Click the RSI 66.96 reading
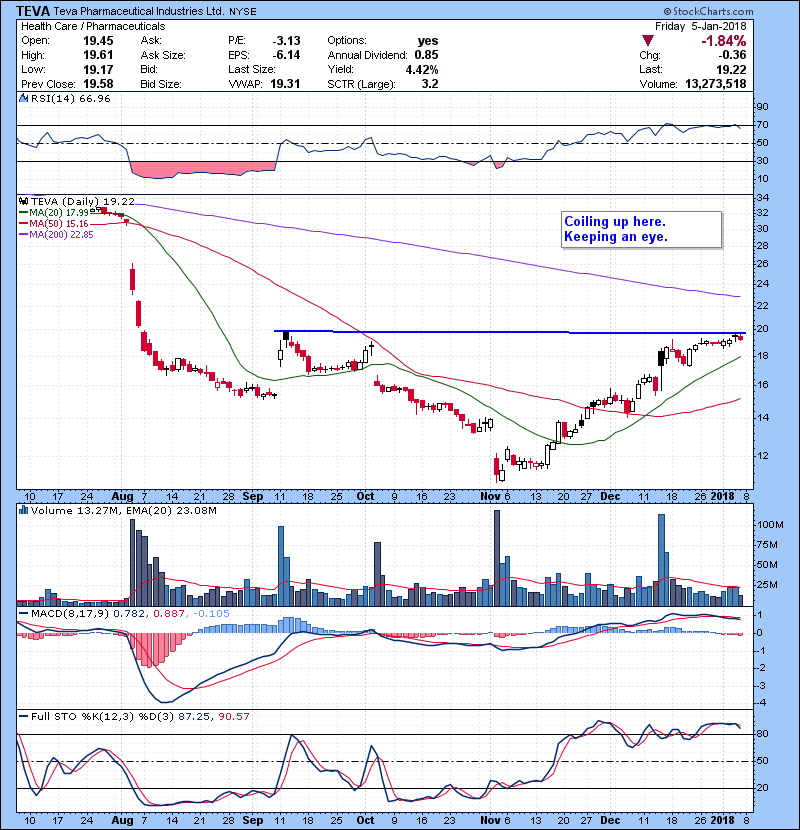 pos(93,98)
